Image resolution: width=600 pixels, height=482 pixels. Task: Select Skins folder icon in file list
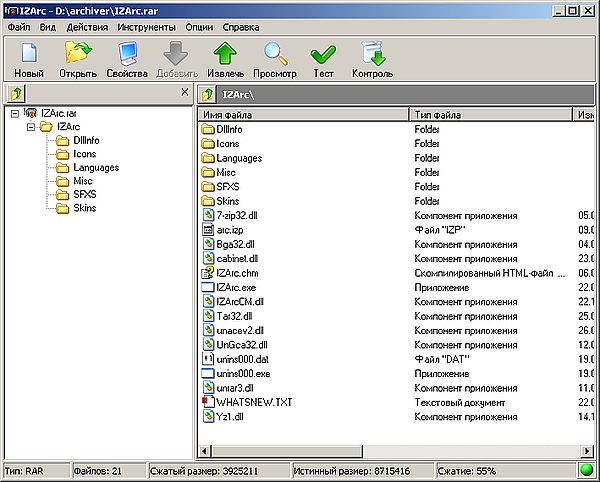click(x=208, y=201)
